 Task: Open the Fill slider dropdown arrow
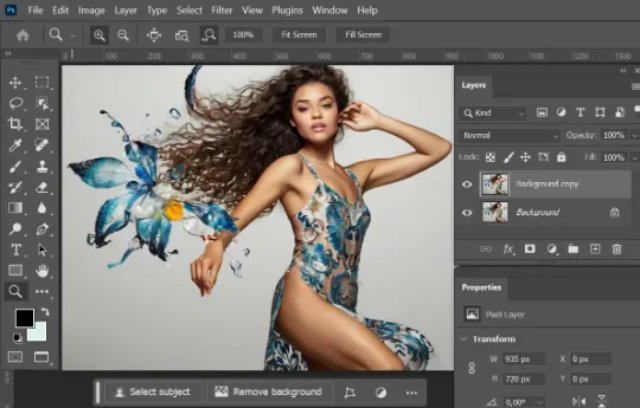(x=634, y=157)
